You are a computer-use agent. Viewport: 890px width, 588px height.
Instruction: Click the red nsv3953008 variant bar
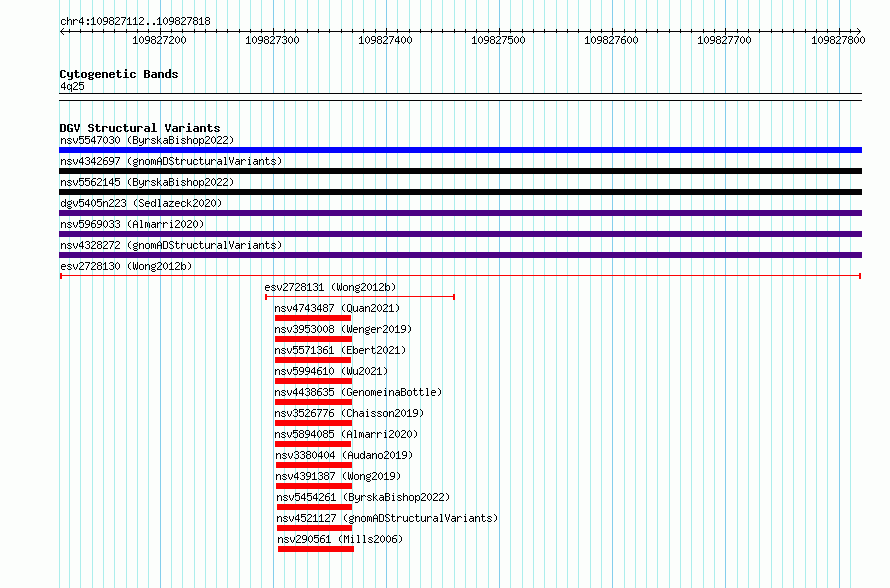313,339
